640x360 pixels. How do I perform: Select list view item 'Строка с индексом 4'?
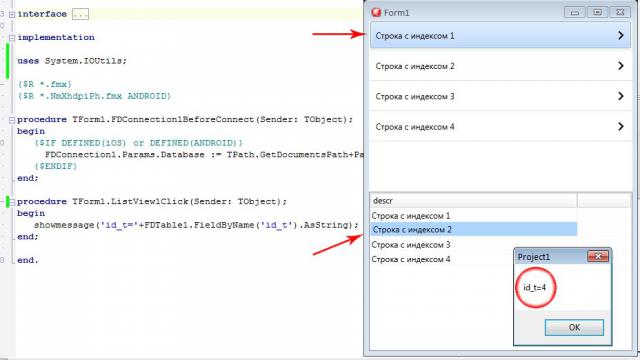pos(500,127)
